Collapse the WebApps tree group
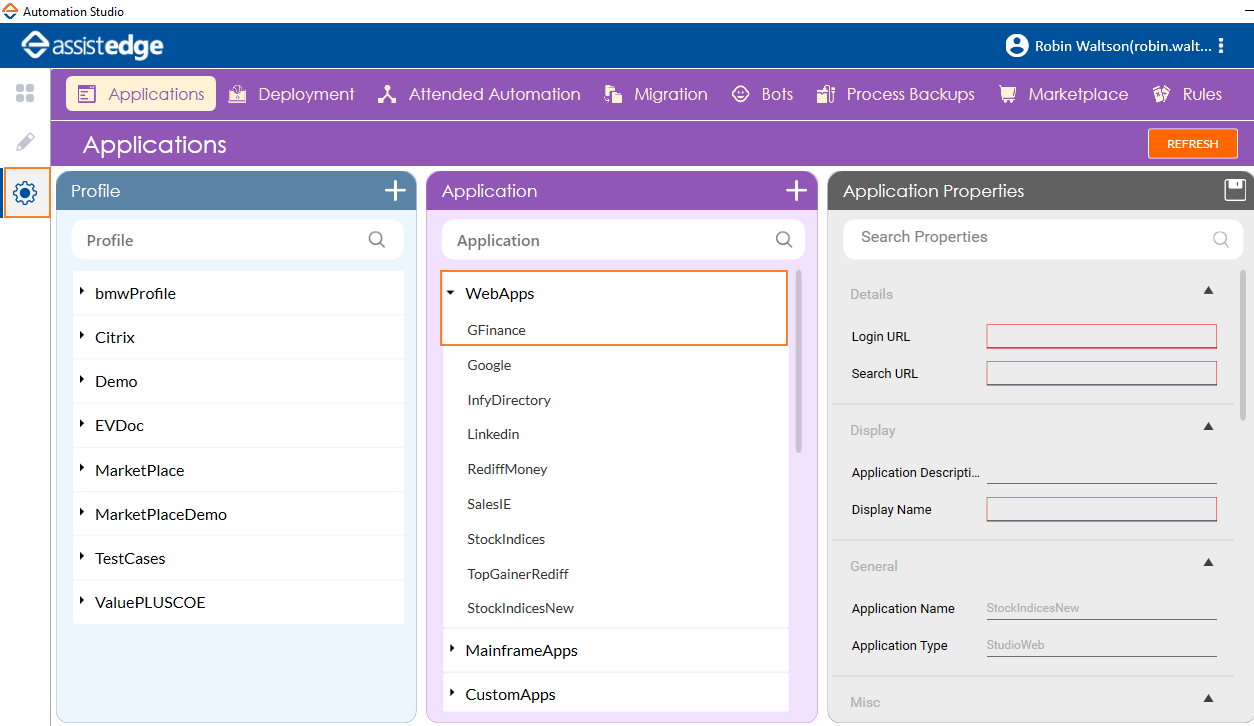The height and width of the screenshot is (726, 1254). [x=451, y=293]
